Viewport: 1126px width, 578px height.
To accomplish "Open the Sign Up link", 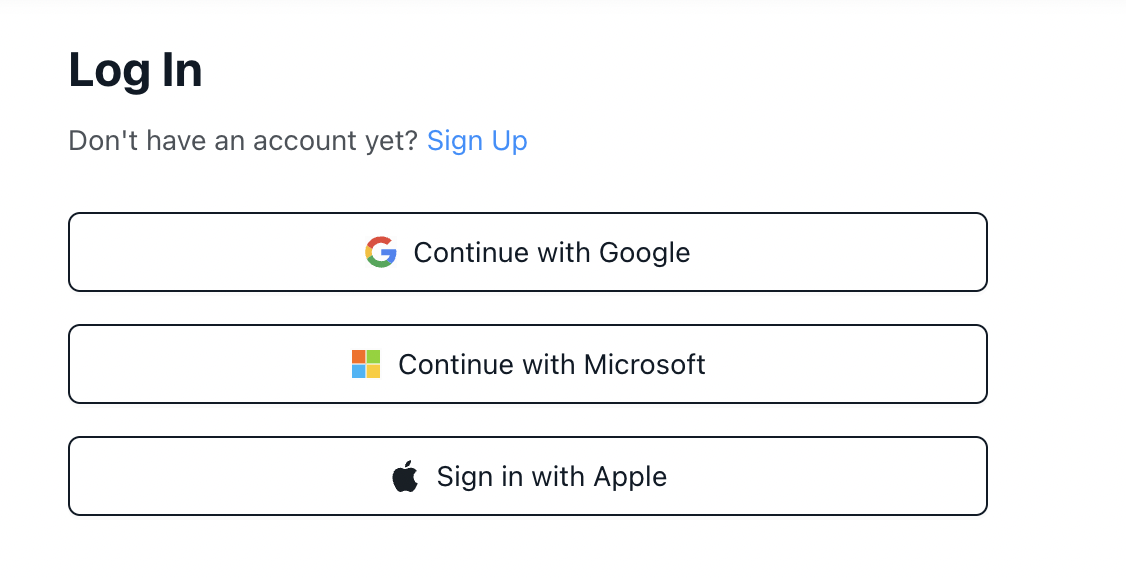I will pyautogui.click(x=477, y=141).
